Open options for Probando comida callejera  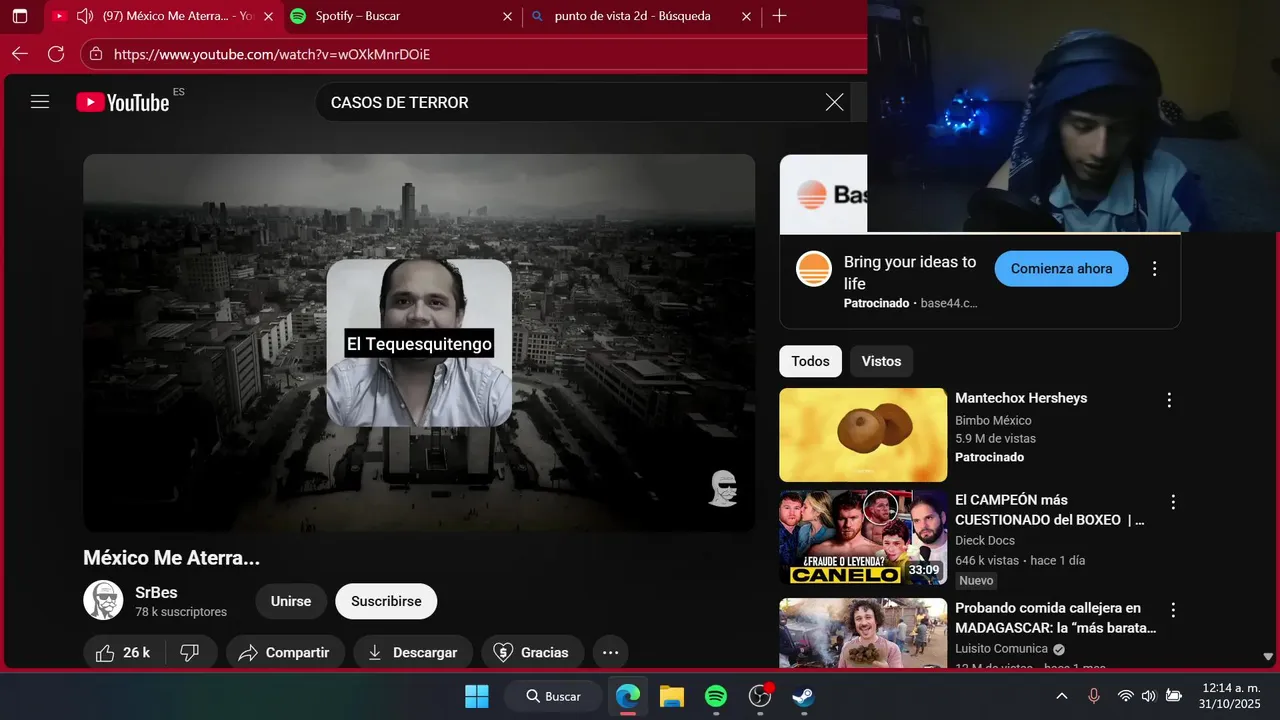point(1173,610)
